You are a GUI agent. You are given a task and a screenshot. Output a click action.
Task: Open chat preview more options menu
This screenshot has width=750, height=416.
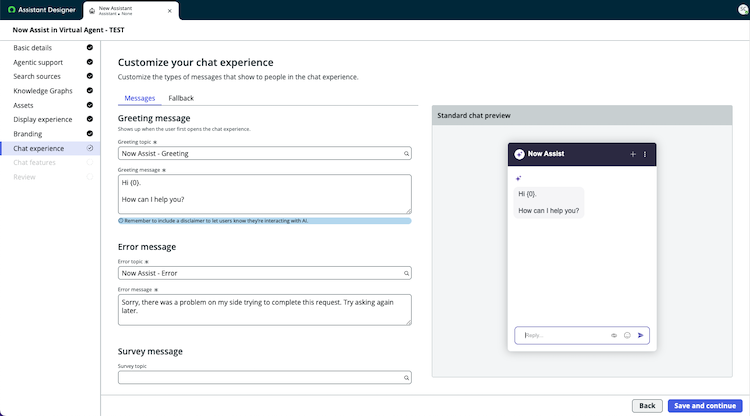(645, 154)
